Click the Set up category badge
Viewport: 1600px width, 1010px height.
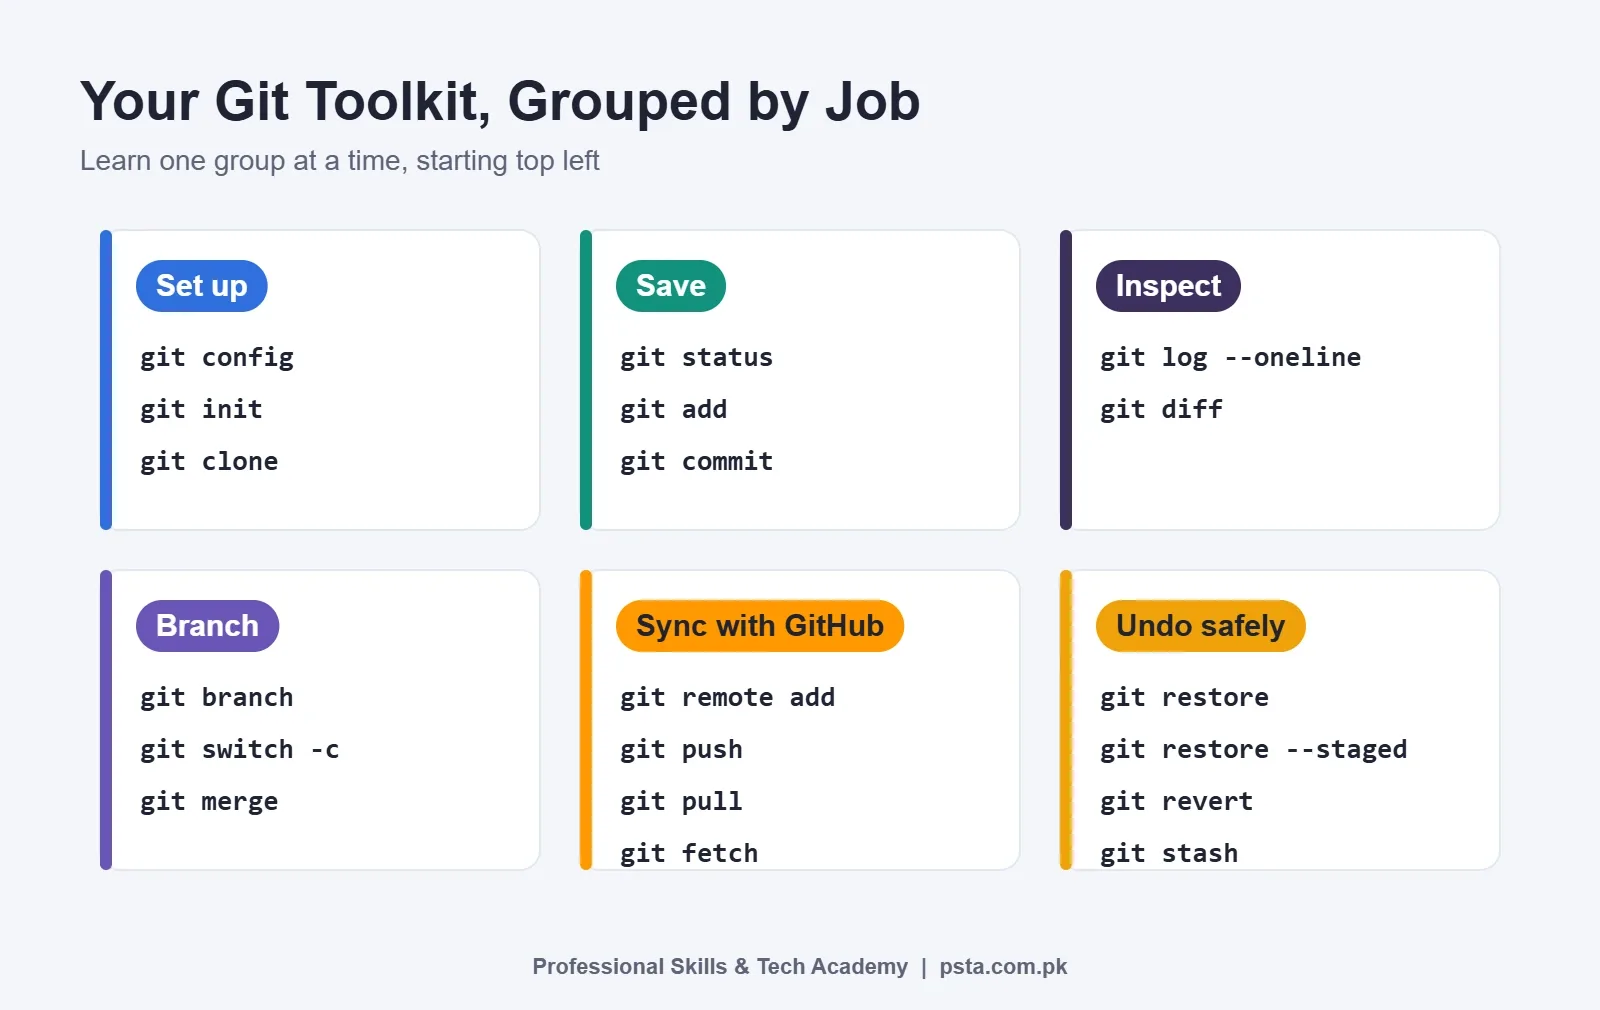201,286
